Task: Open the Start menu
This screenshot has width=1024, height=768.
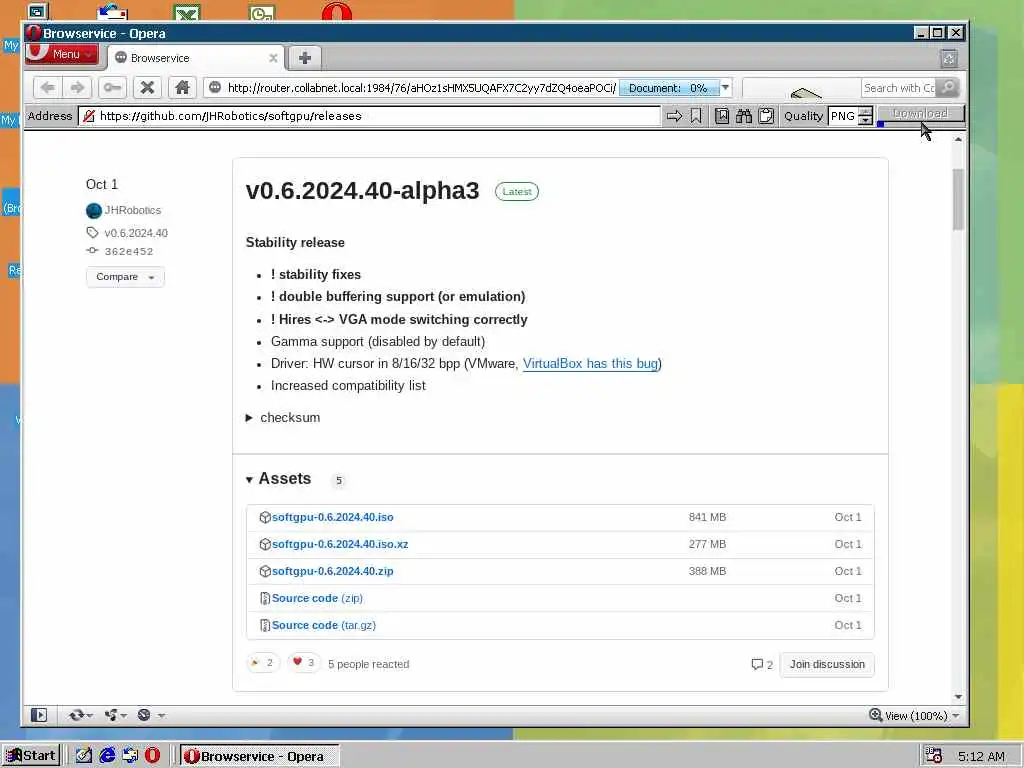Action: click(31, 756)
